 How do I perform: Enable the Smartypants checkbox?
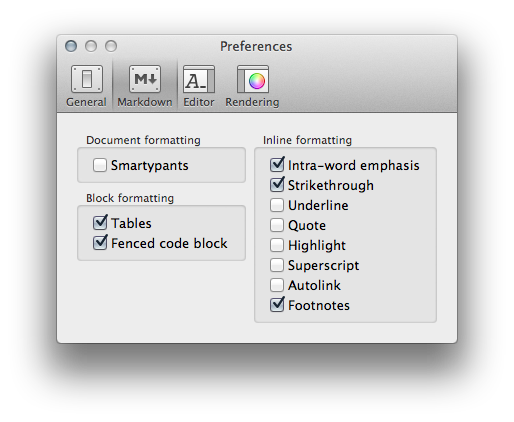click(x=100, y=165)
